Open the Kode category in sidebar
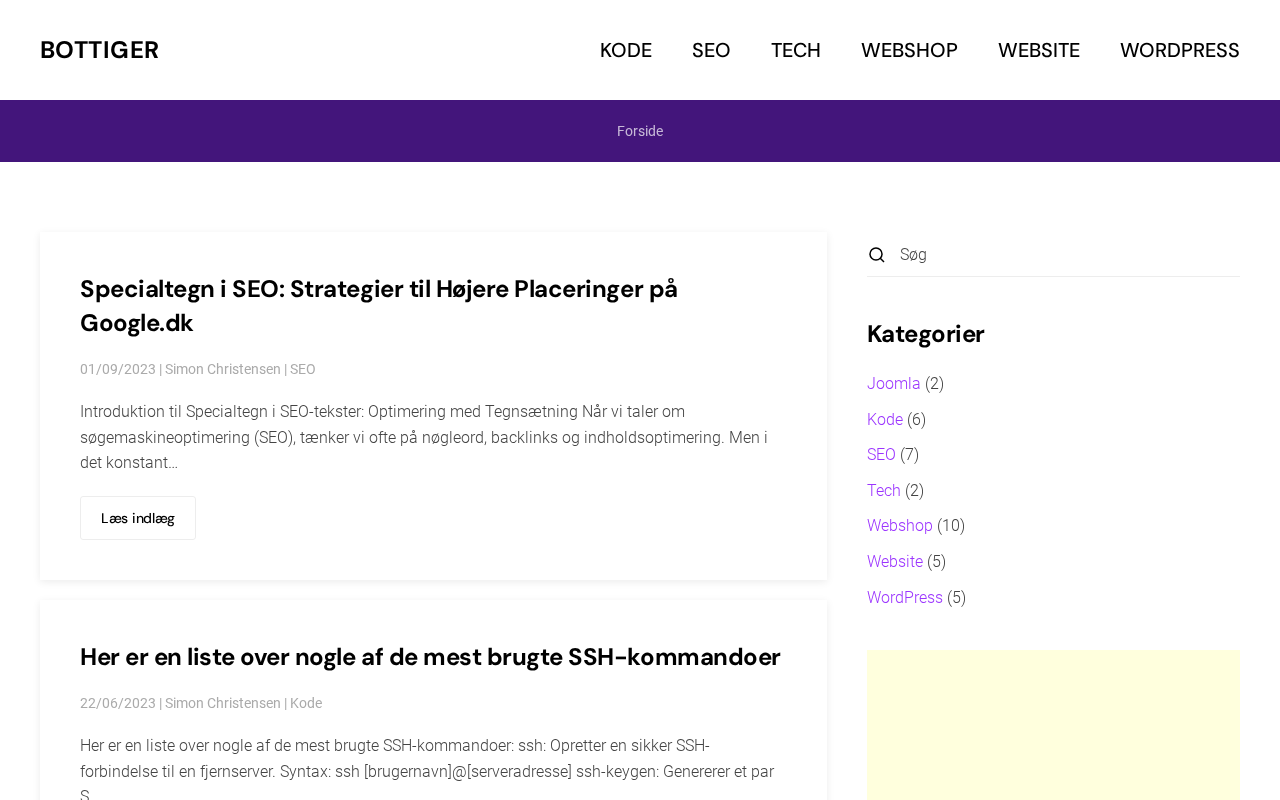Viewport: 1280px width, 800px height. pyautogui.click(x=885, y=420)
